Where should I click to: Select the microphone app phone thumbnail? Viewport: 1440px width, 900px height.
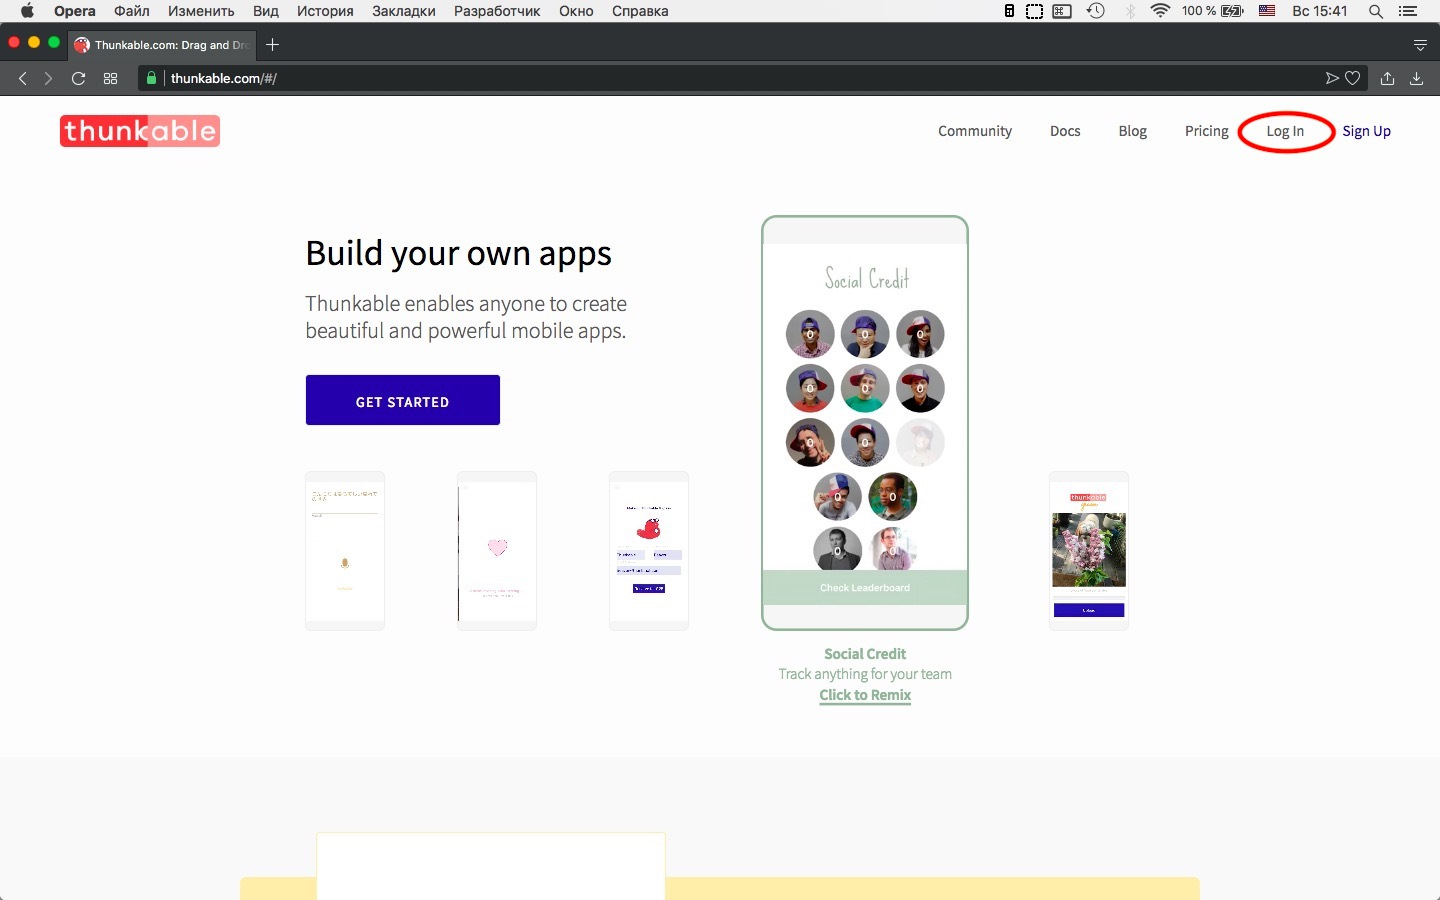(x=345, y=551)
